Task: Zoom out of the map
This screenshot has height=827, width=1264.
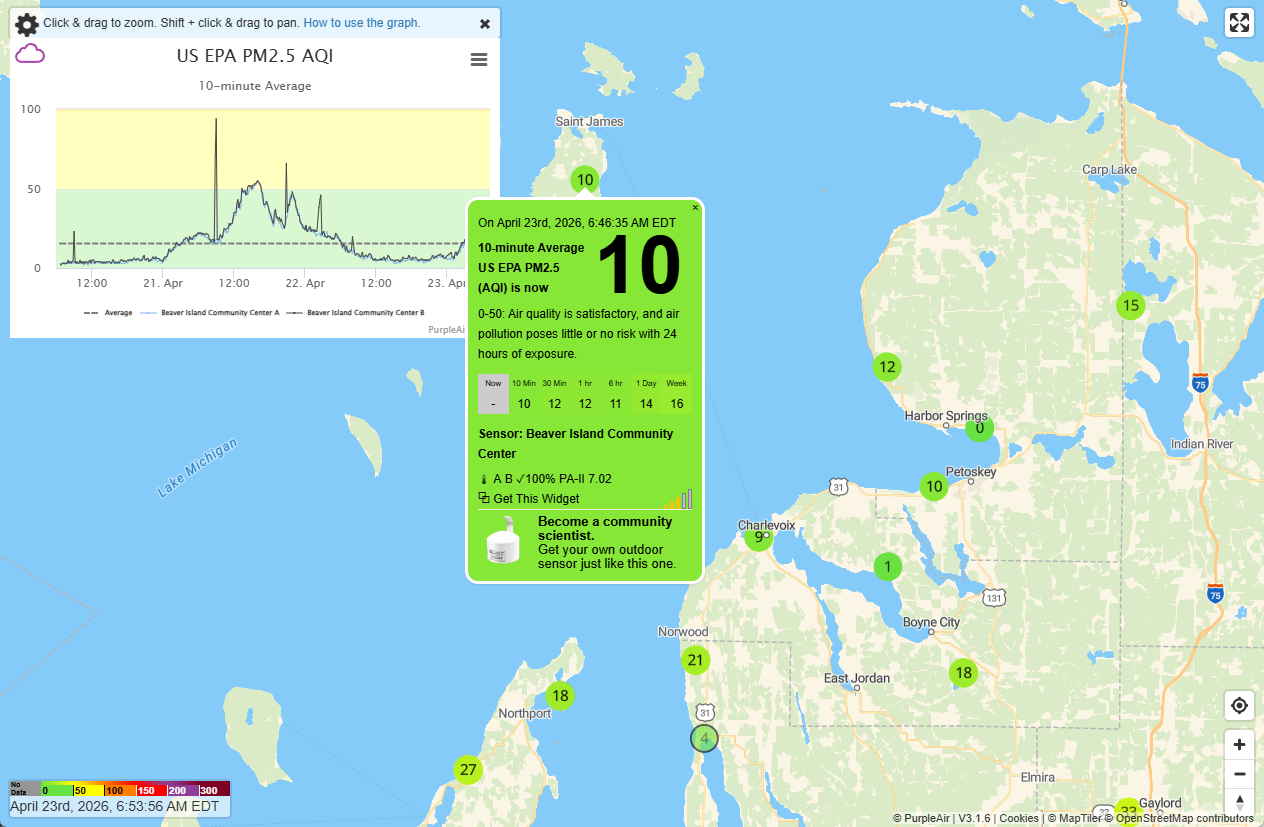Action: (x=1239, y=774)
